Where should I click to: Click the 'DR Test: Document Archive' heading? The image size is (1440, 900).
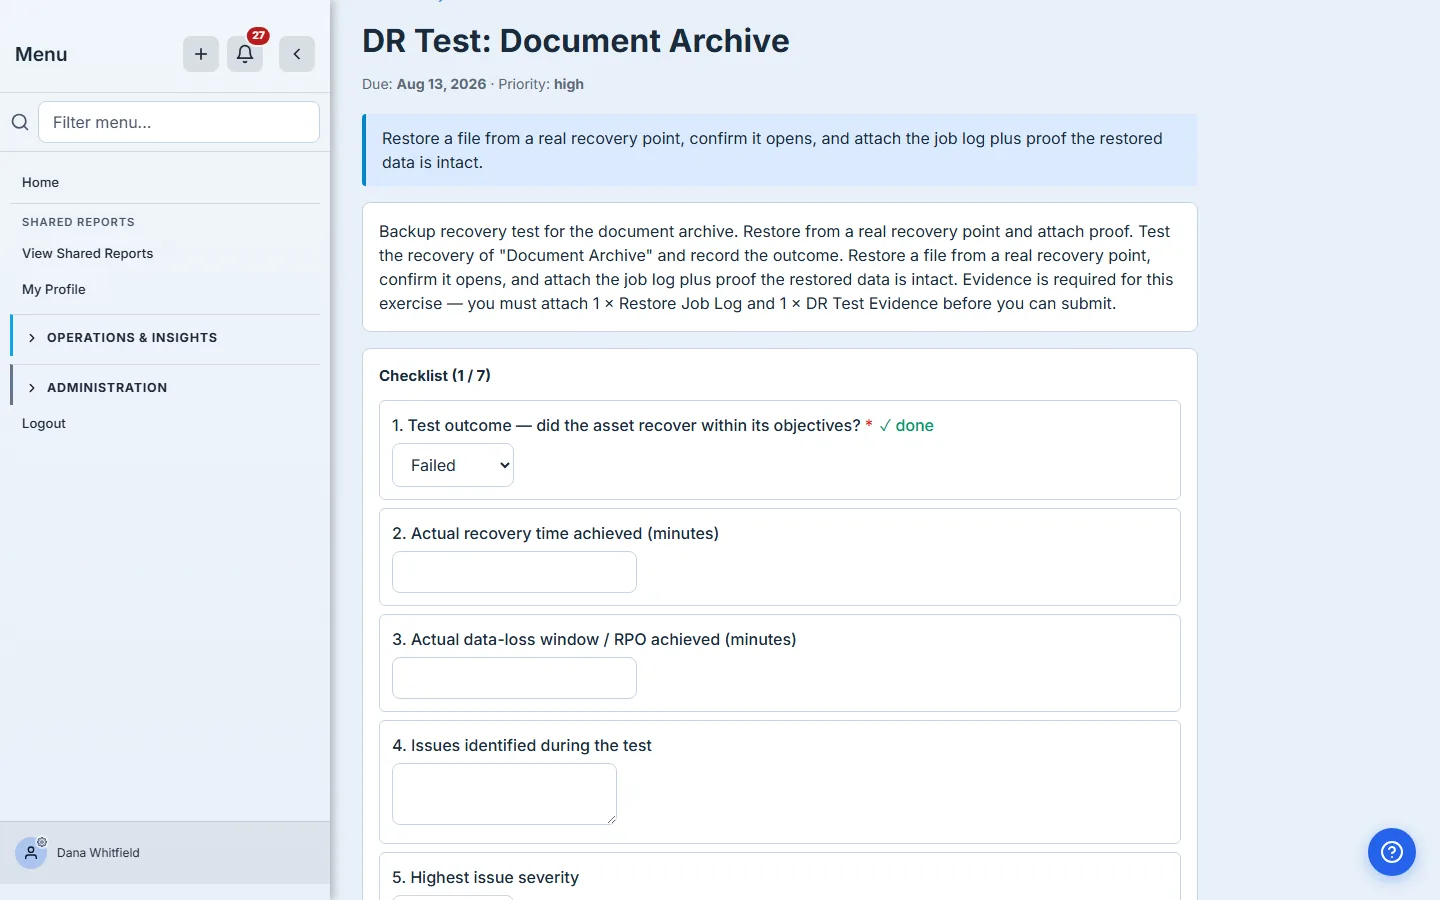tap(576, 41)
